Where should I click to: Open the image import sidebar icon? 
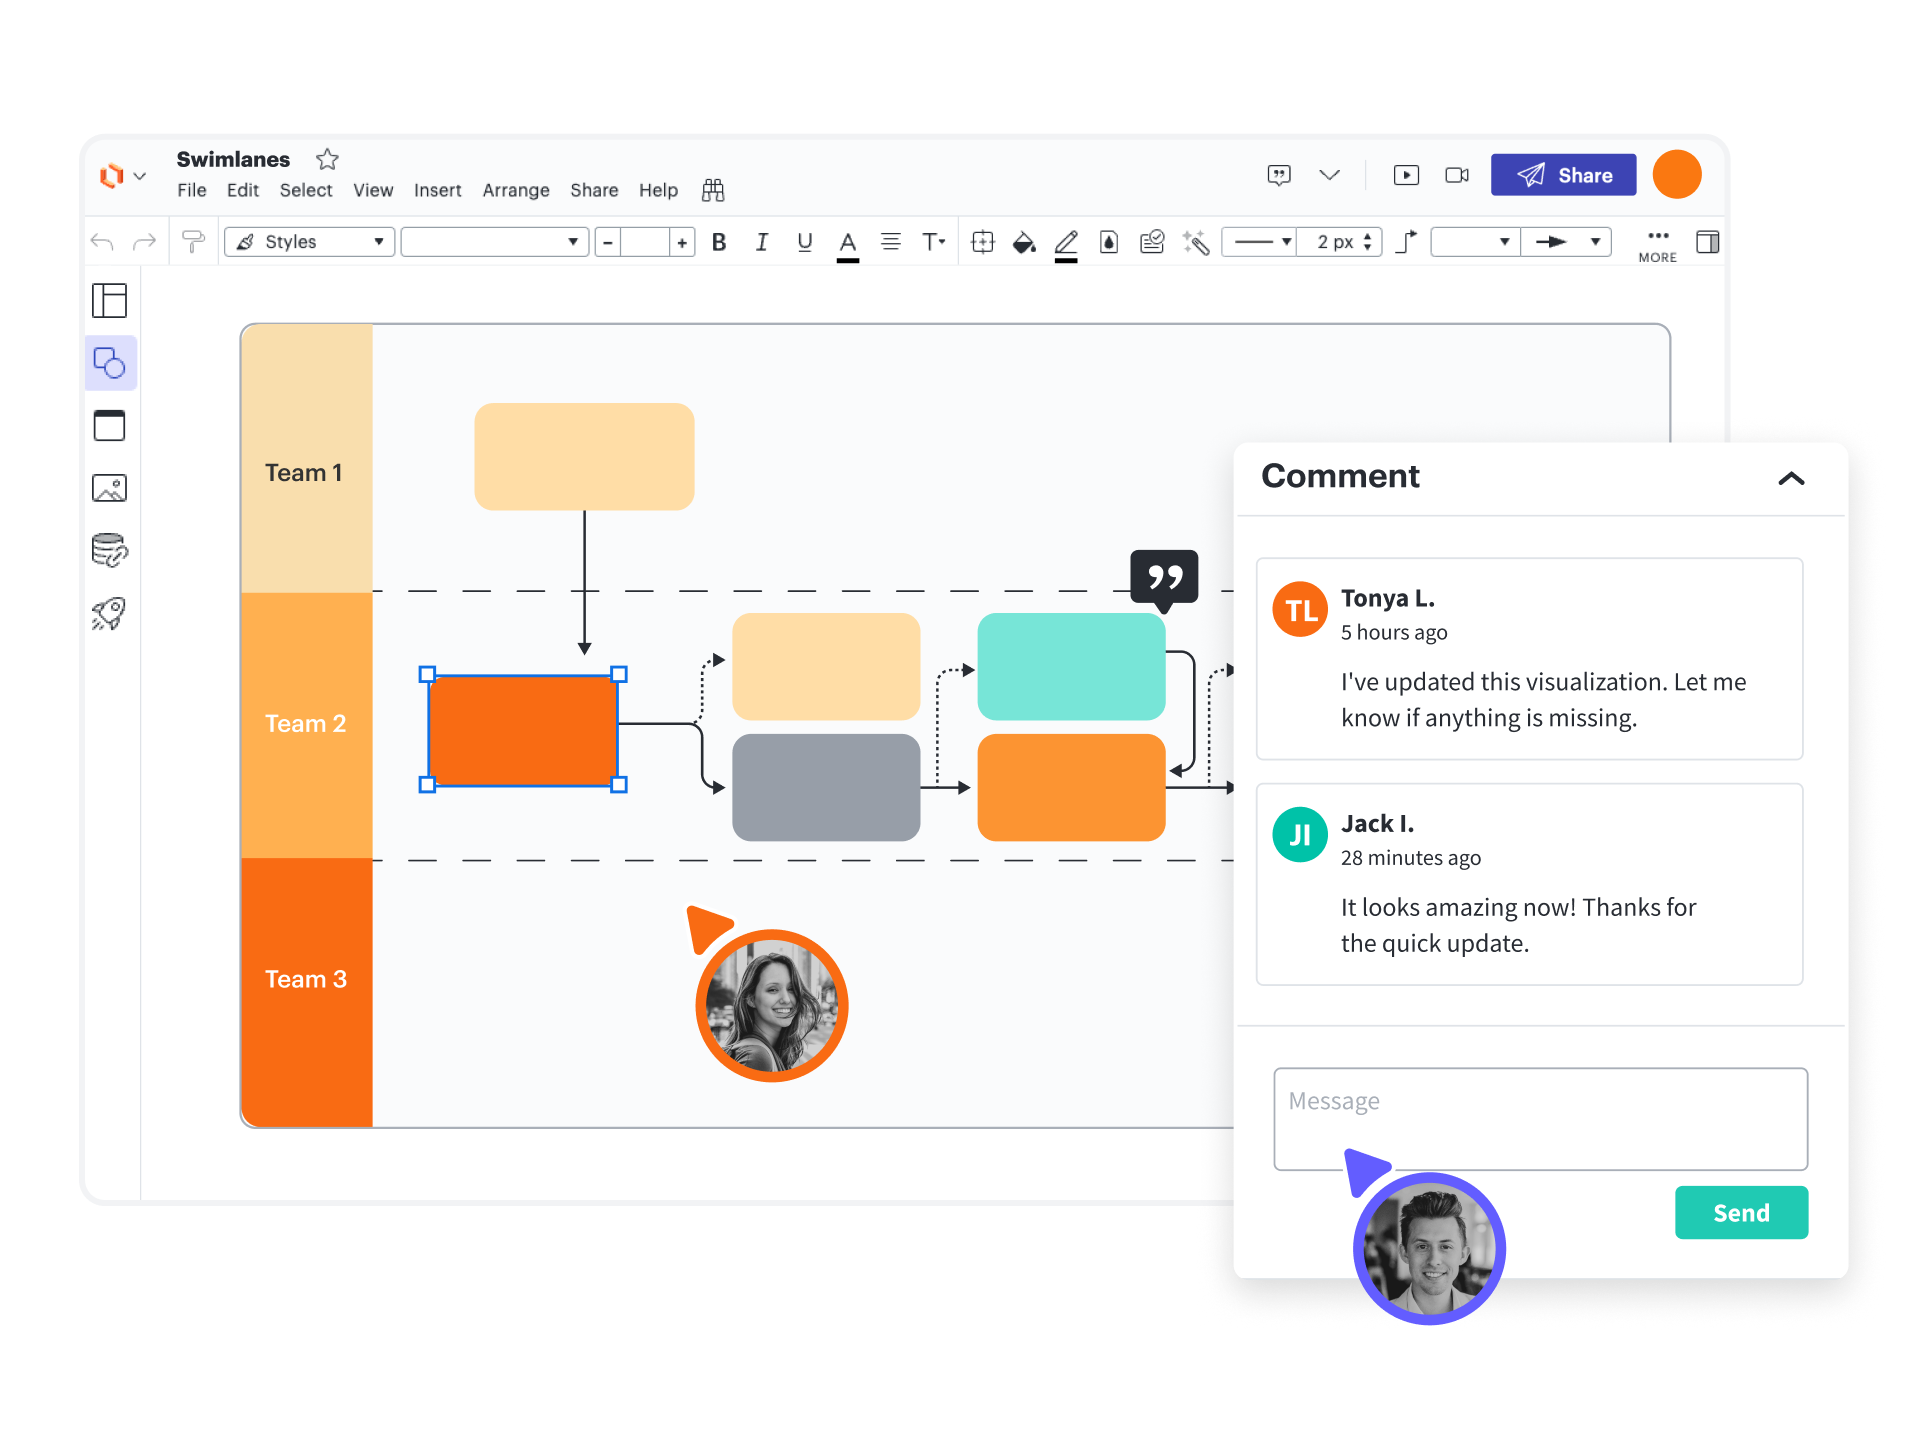coord(109,488)
